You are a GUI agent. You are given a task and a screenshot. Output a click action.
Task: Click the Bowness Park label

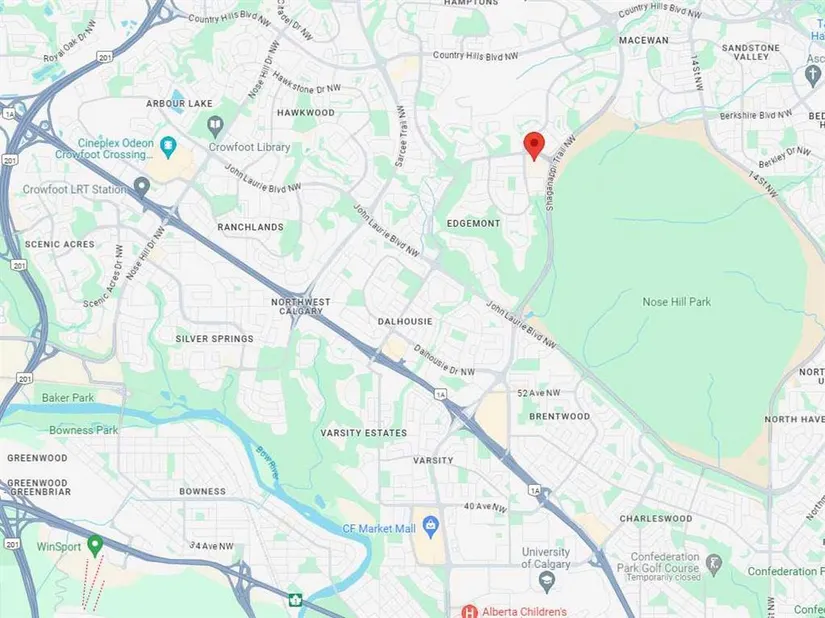pyautogui.click(x=84, y=430)
